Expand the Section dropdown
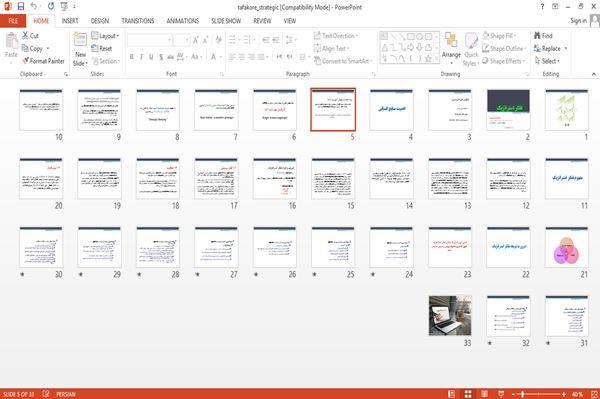This screenshot has height=399, width=600. 106,61
